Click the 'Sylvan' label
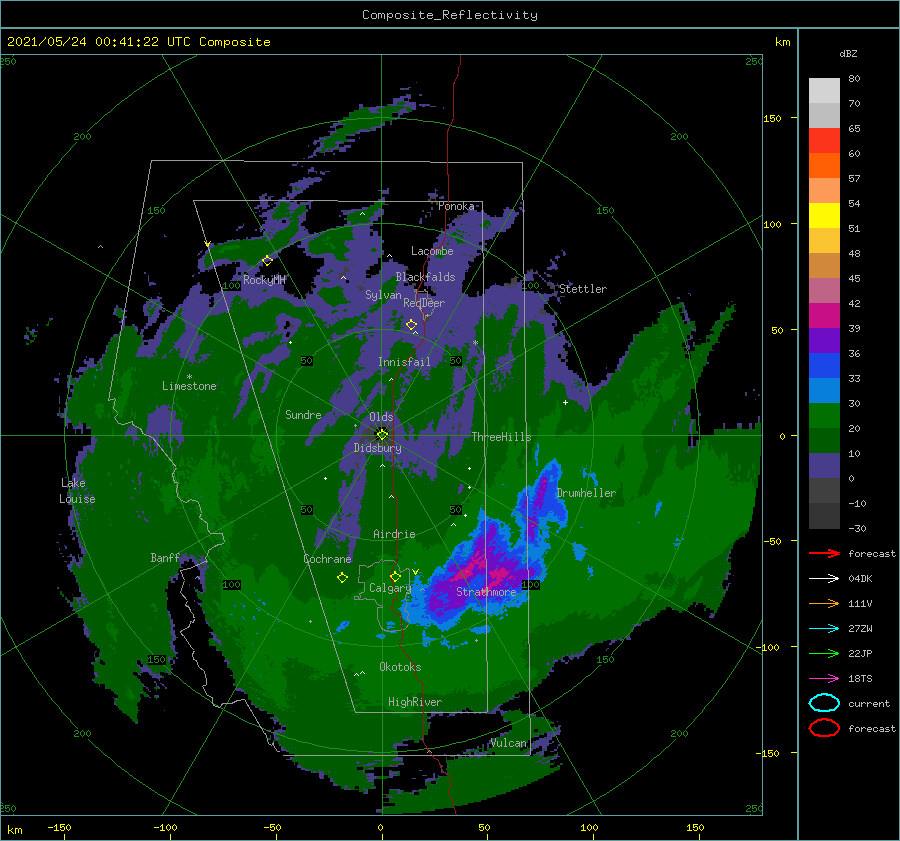The height and width of the screenshot is (841, 900). [383, 295]
